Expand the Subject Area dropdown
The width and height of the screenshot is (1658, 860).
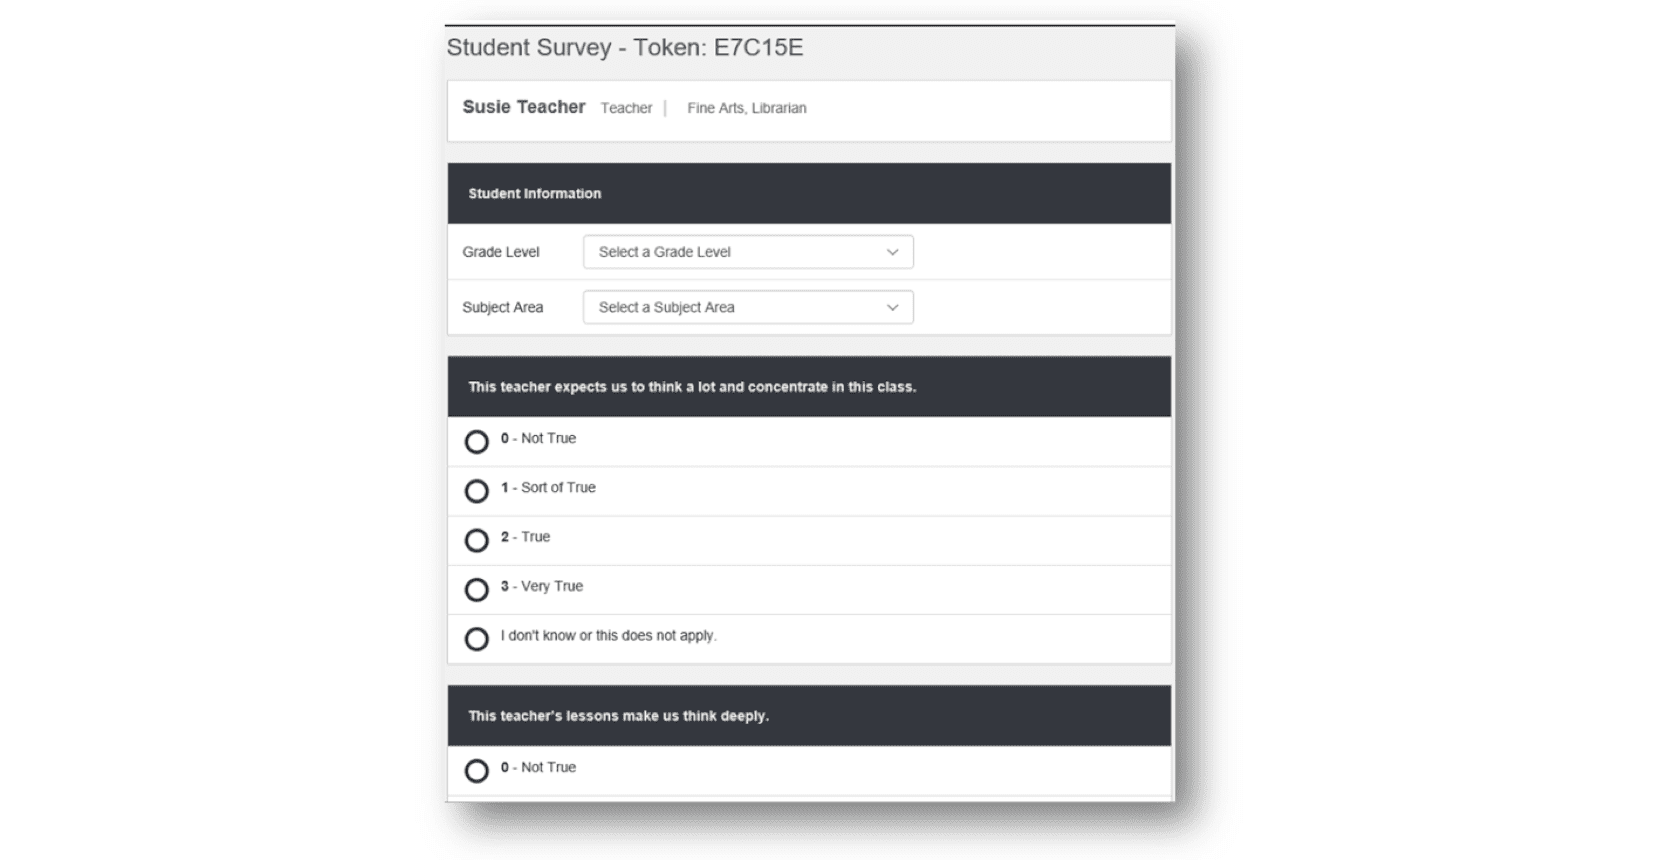coord(747,307)
